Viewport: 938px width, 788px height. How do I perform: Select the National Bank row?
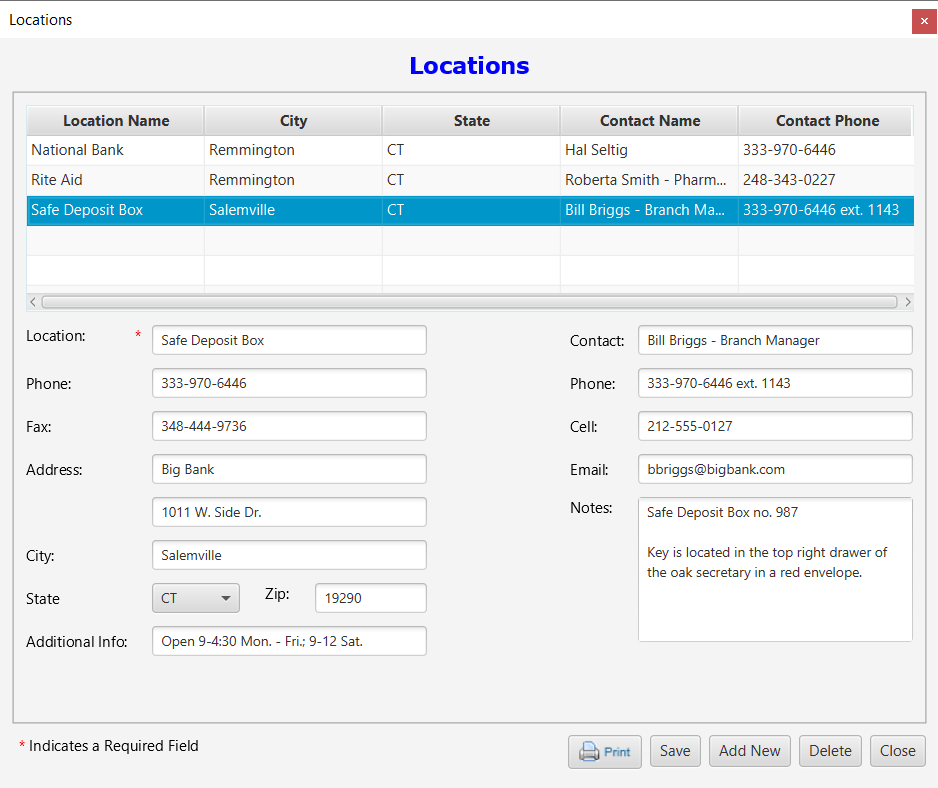pos(114,150)
